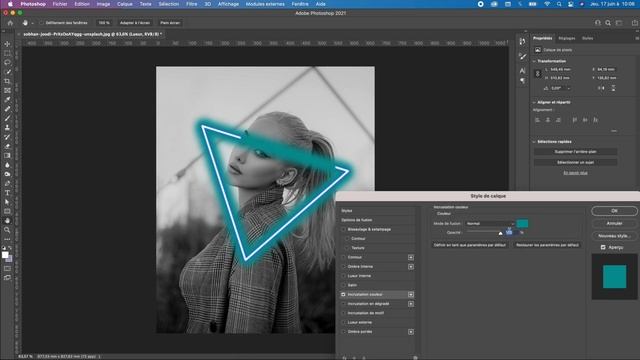Click the foreground color swatch in toolbar
640x360 pixels.
[5, 255]
